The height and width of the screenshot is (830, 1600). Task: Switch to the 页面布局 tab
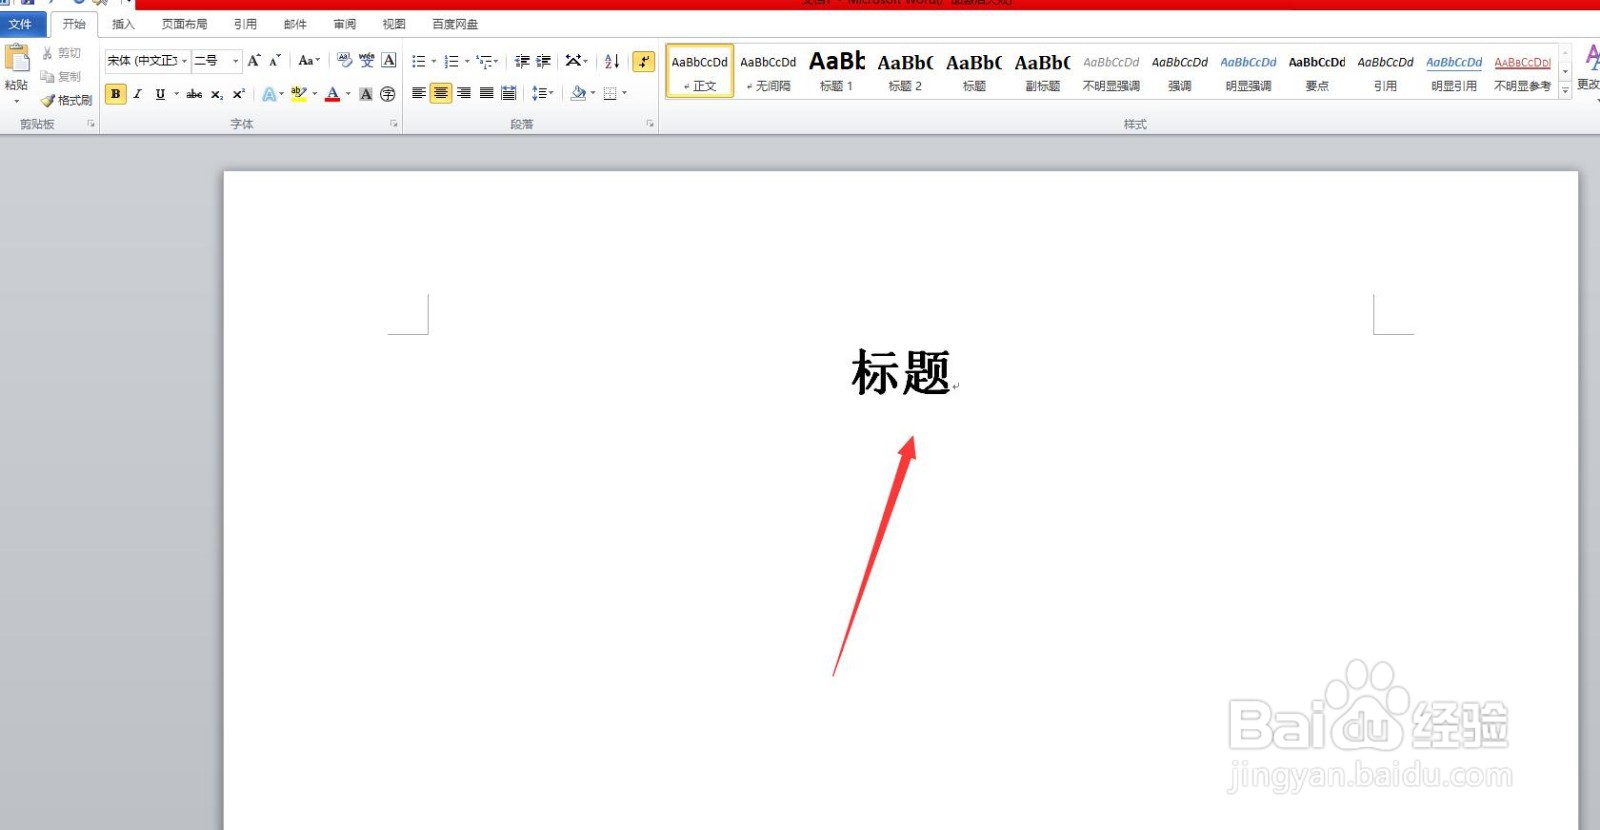click(184, 24)
